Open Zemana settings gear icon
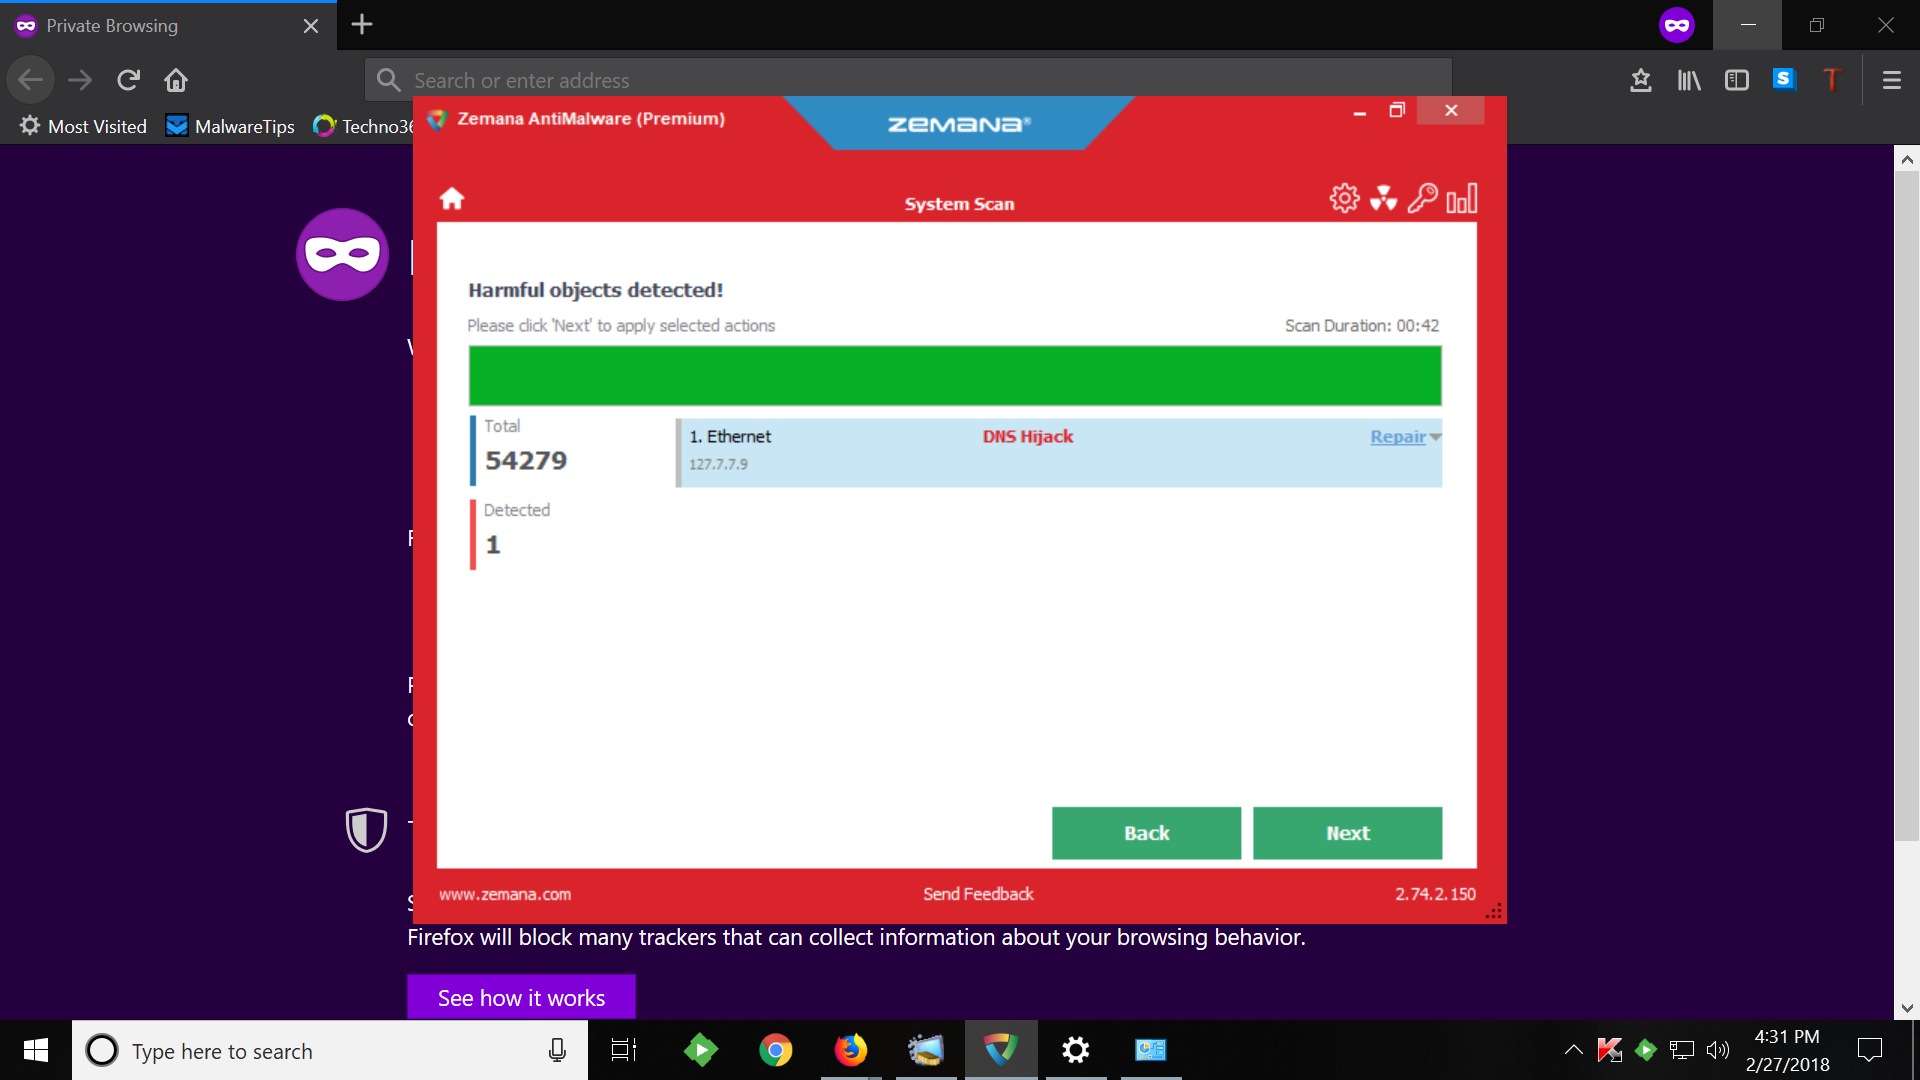 (x=1344, y=198)
